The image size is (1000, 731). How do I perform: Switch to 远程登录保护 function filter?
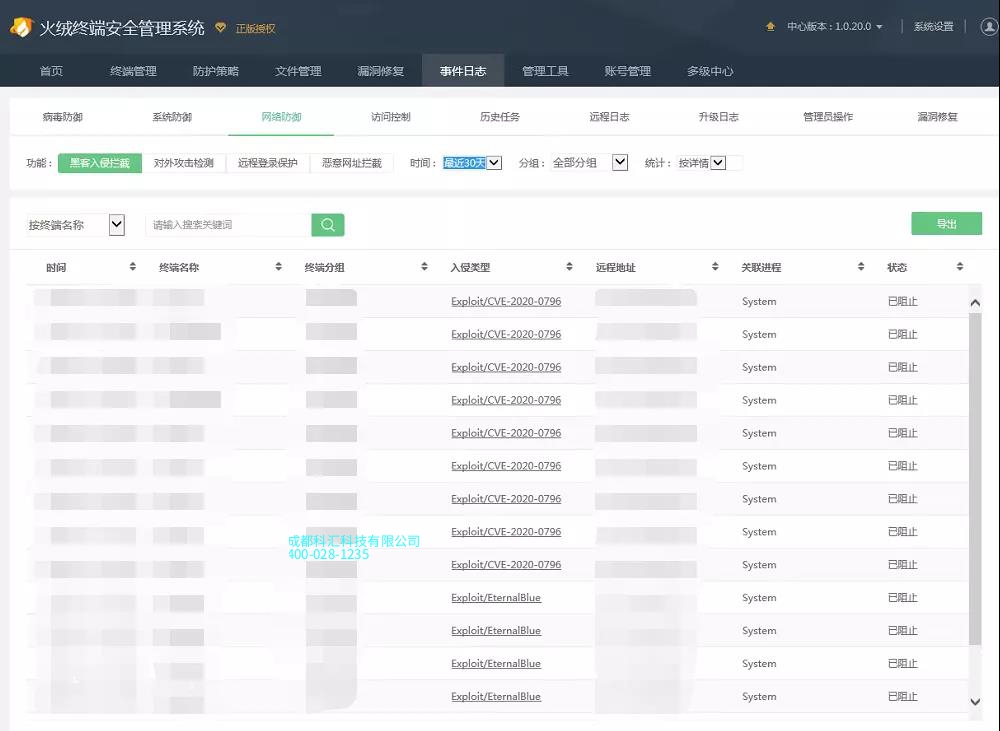(267, 163)
